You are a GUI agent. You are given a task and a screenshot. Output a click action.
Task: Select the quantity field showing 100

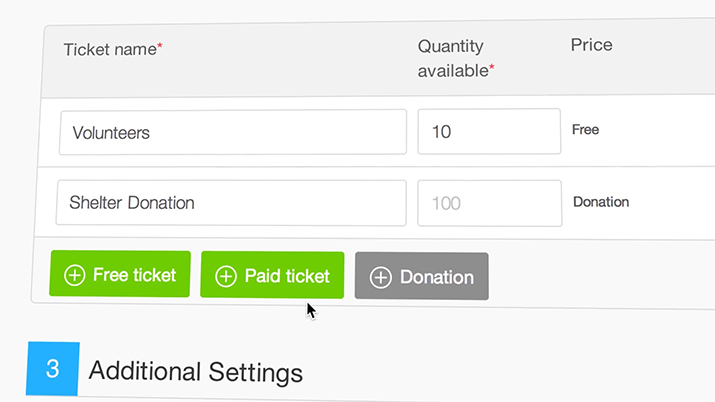[x=490, y=203]
